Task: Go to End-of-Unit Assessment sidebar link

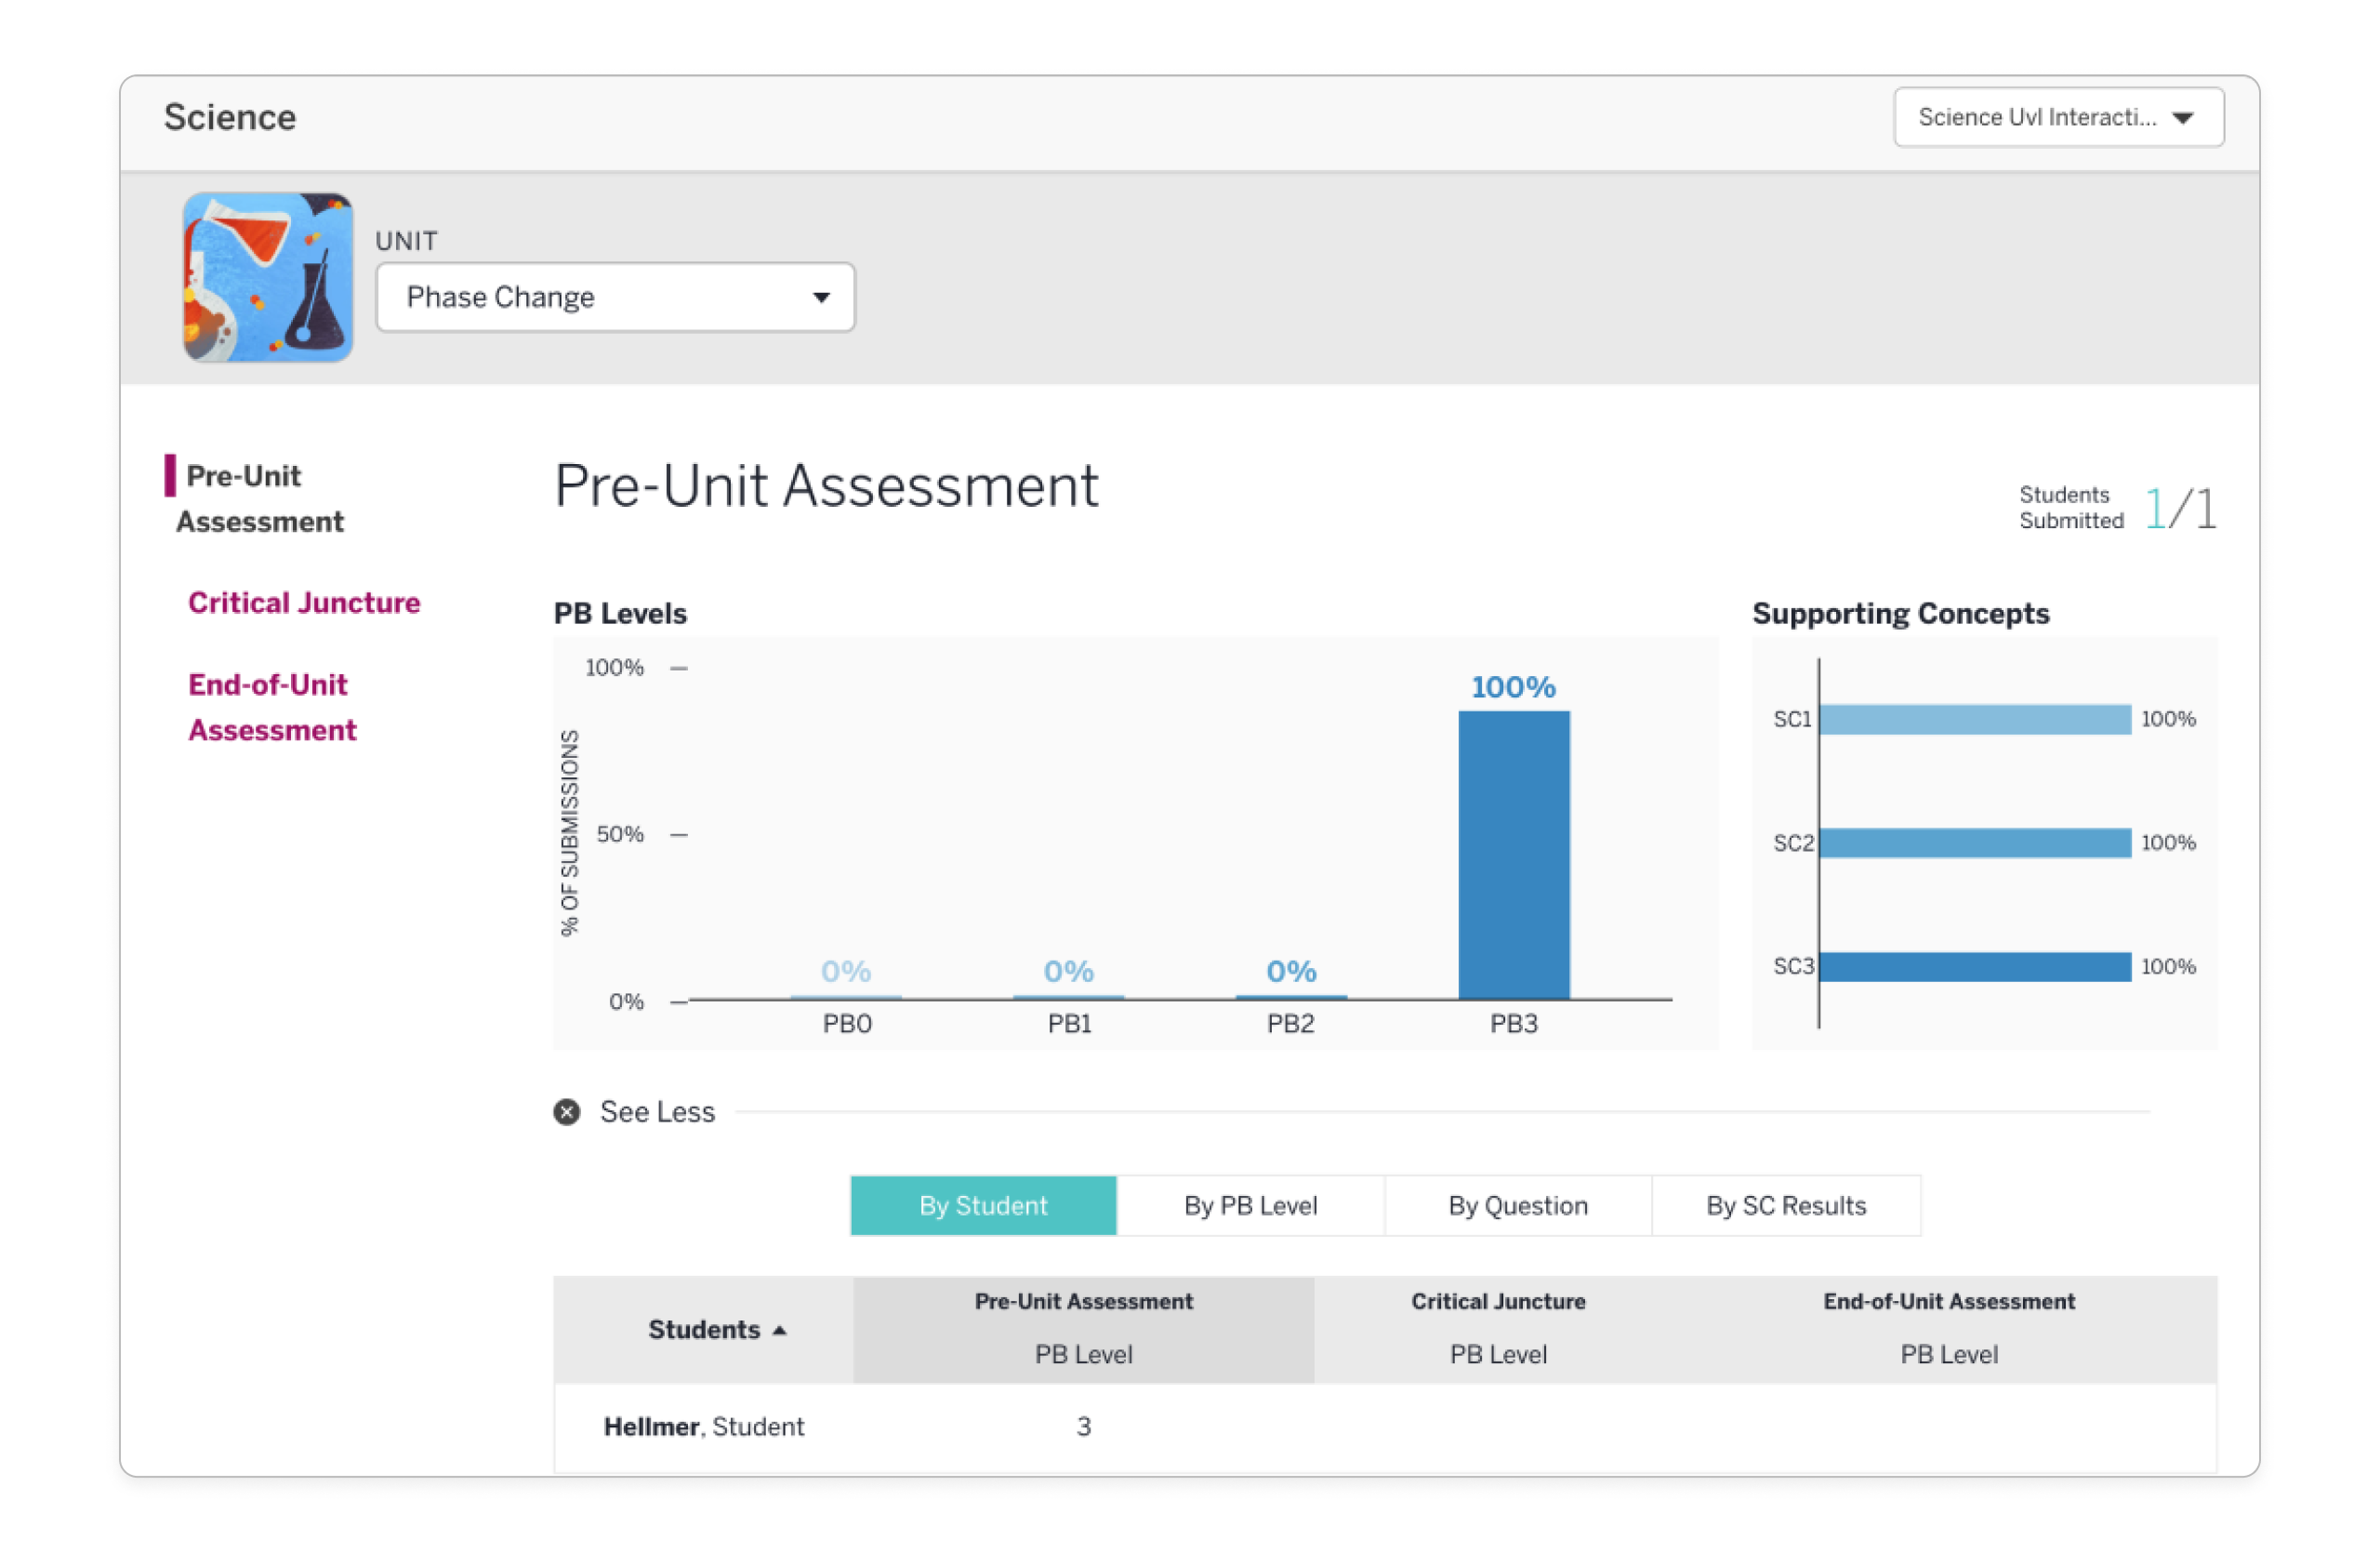Action: tap(272, 706)
